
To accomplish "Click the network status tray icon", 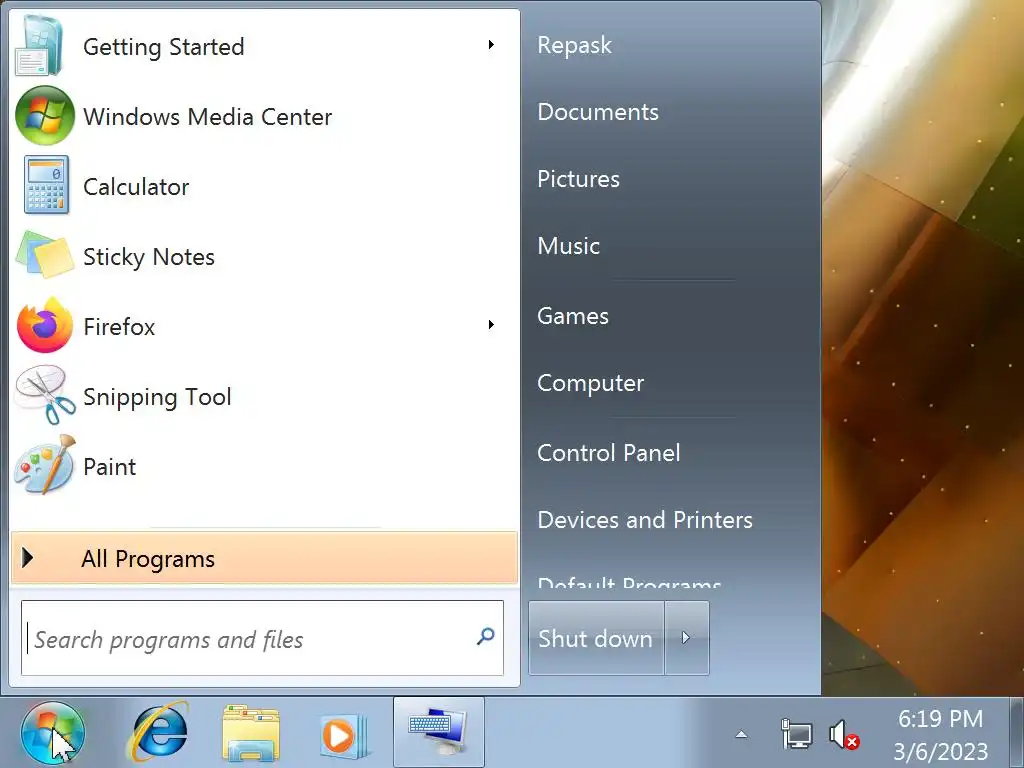I will point(796,735).
